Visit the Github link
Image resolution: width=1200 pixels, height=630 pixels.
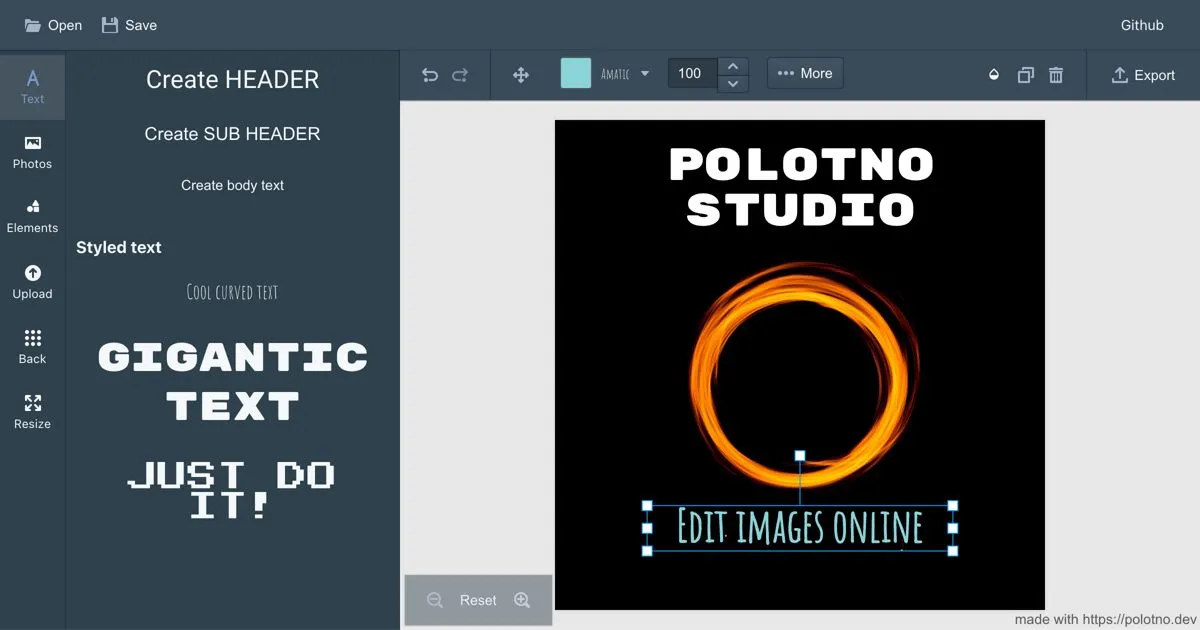pos(1141,25)
